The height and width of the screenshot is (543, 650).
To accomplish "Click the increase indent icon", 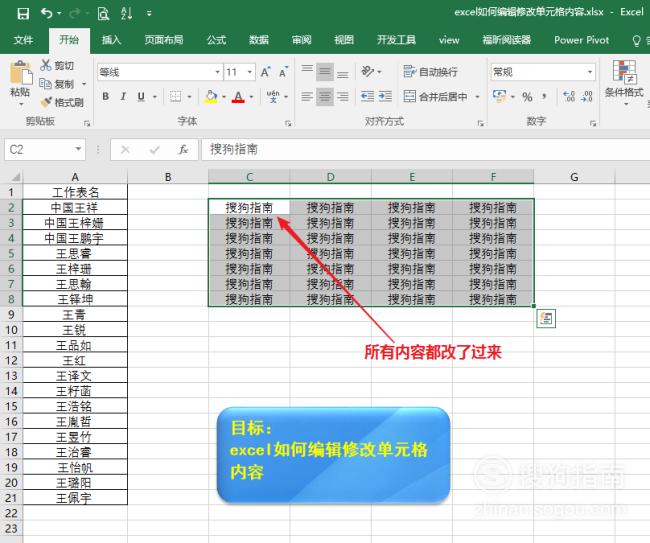I will tap(385, 97).
